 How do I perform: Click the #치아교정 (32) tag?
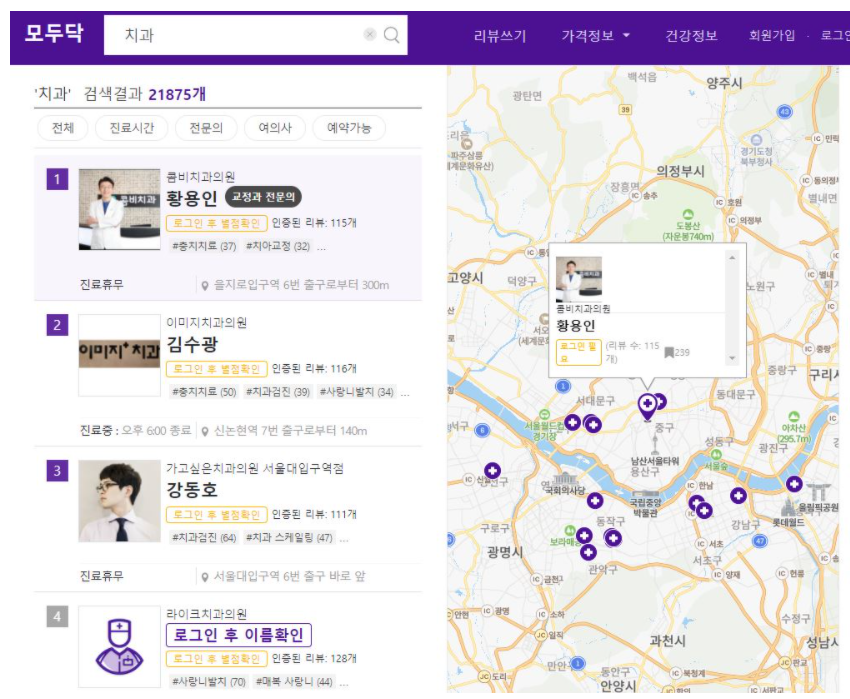[278, 247]
